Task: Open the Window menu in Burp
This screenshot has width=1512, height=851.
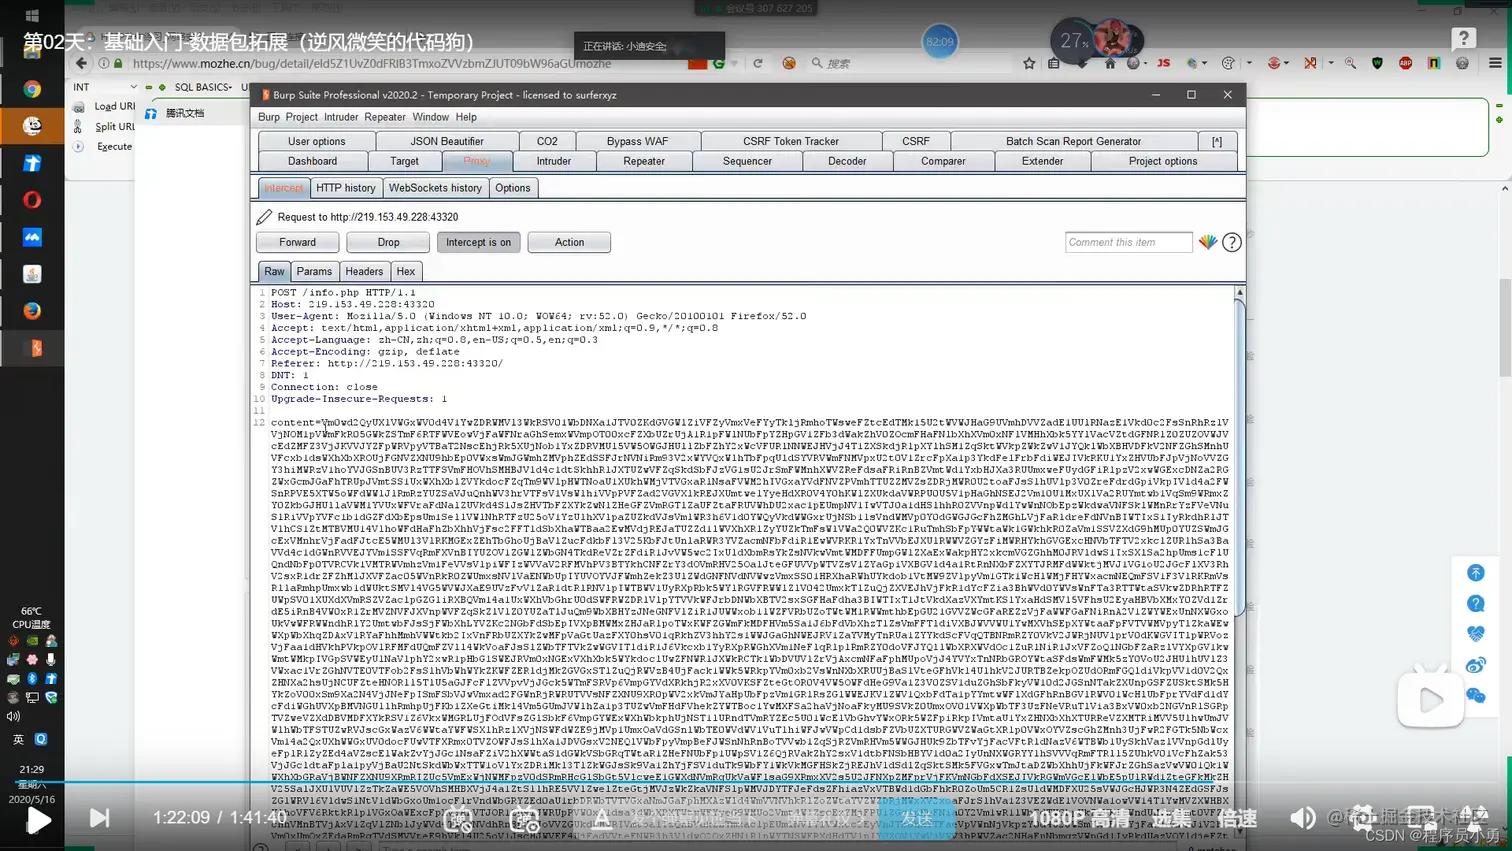Action: click(x=430, y=117)
